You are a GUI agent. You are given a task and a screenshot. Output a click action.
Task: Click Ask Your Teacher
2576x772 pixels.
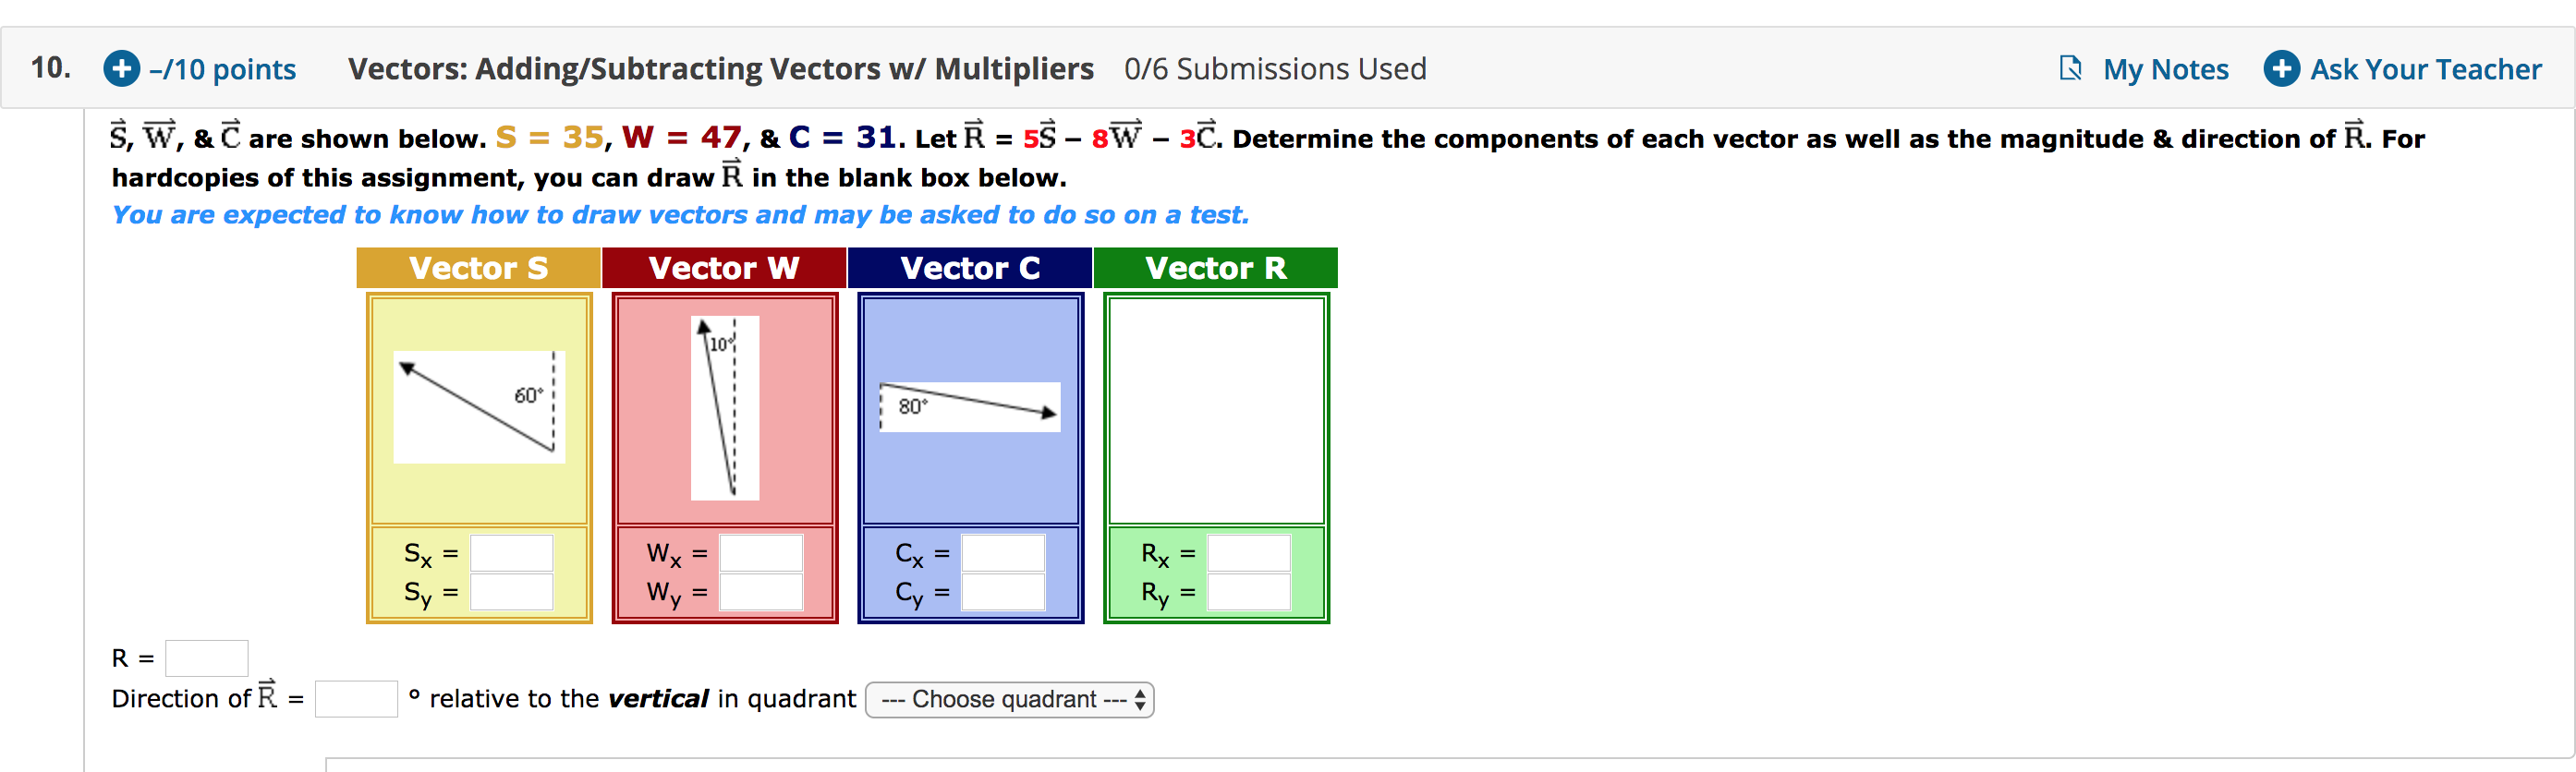click(x=2420, y=68)
